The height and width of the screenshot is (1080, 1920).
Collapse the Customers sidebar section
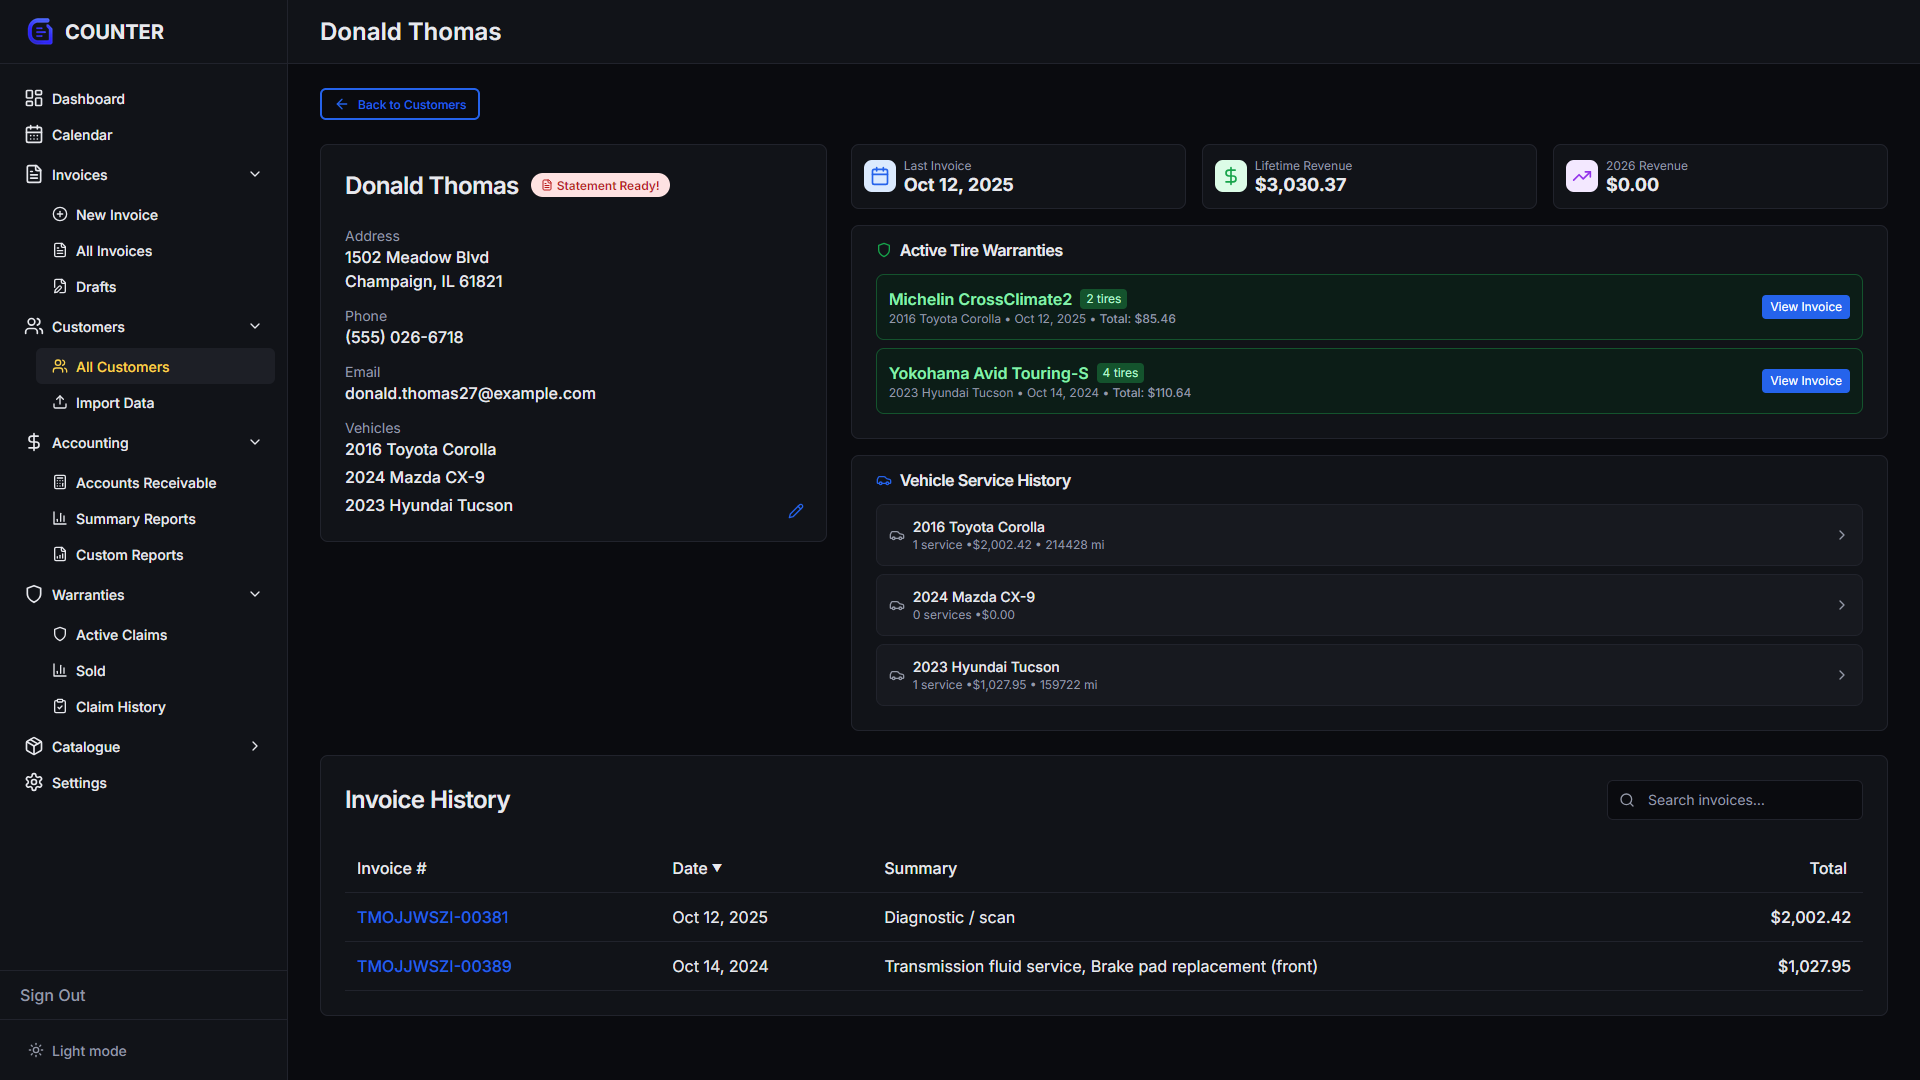pyautogui.click(x=255, y=326)
